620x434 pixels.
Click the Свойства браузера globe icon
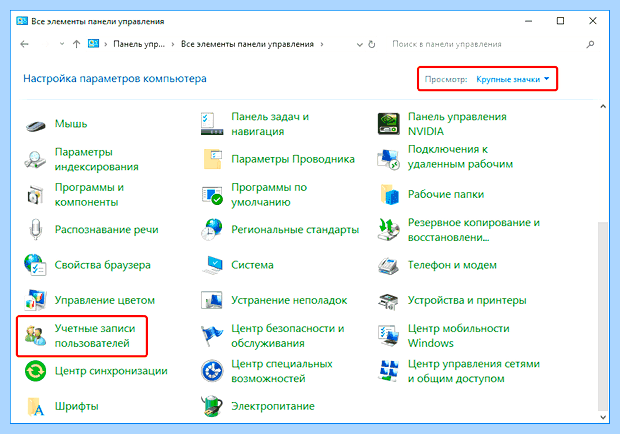click(x=35, y=265)
